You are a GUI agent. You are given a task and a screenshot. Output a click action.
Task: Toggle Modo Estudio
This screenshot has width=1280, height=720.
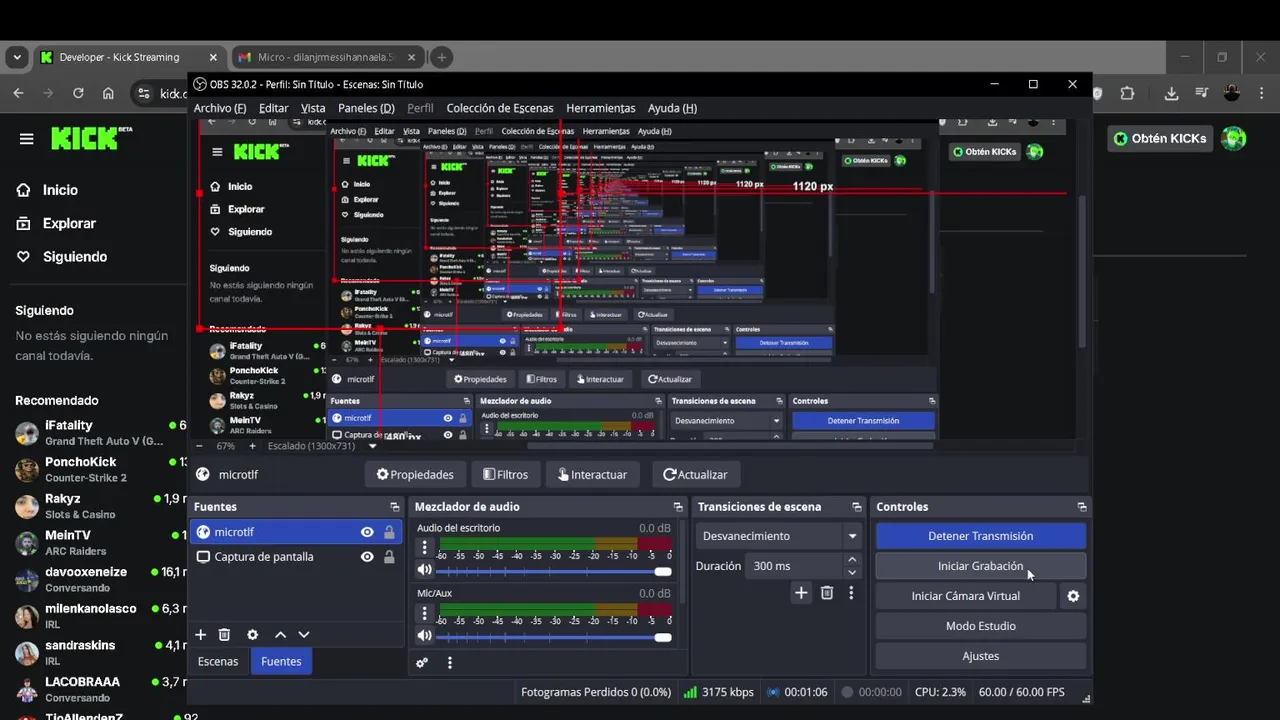pyautogui.click(x=981, y=626)
